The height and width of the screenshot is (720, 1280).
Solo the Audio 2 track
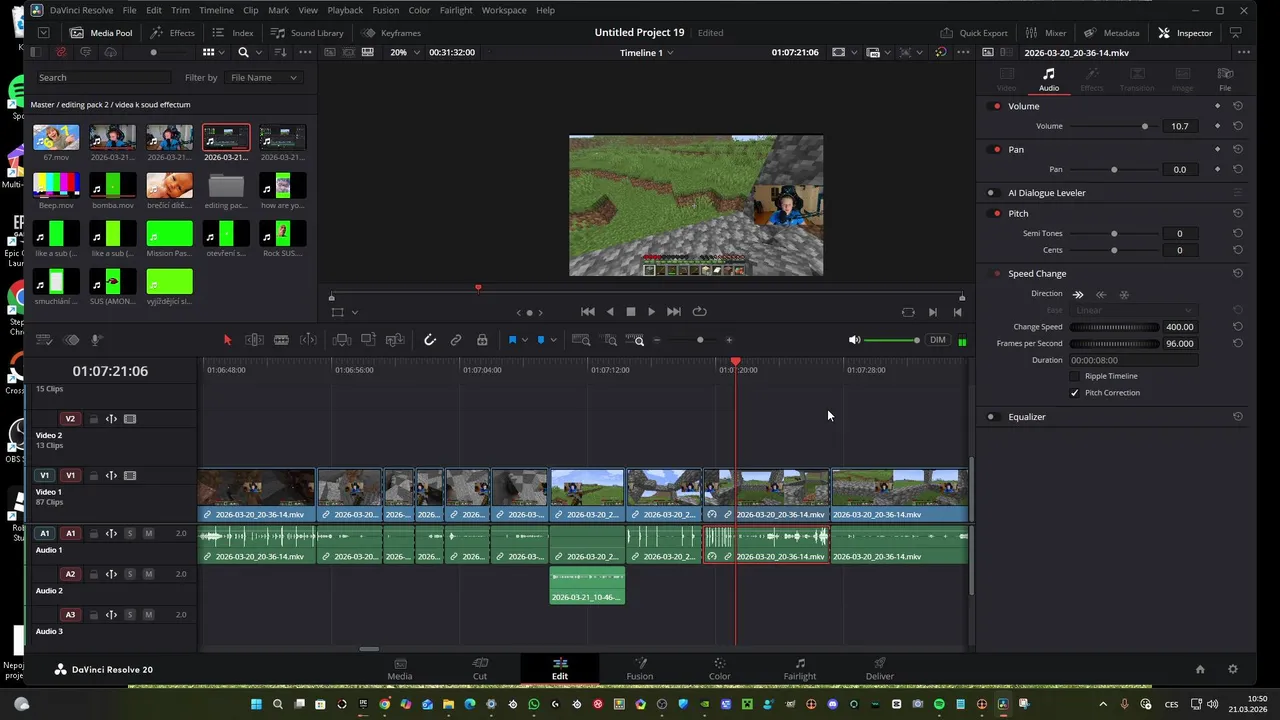point(130,574)
